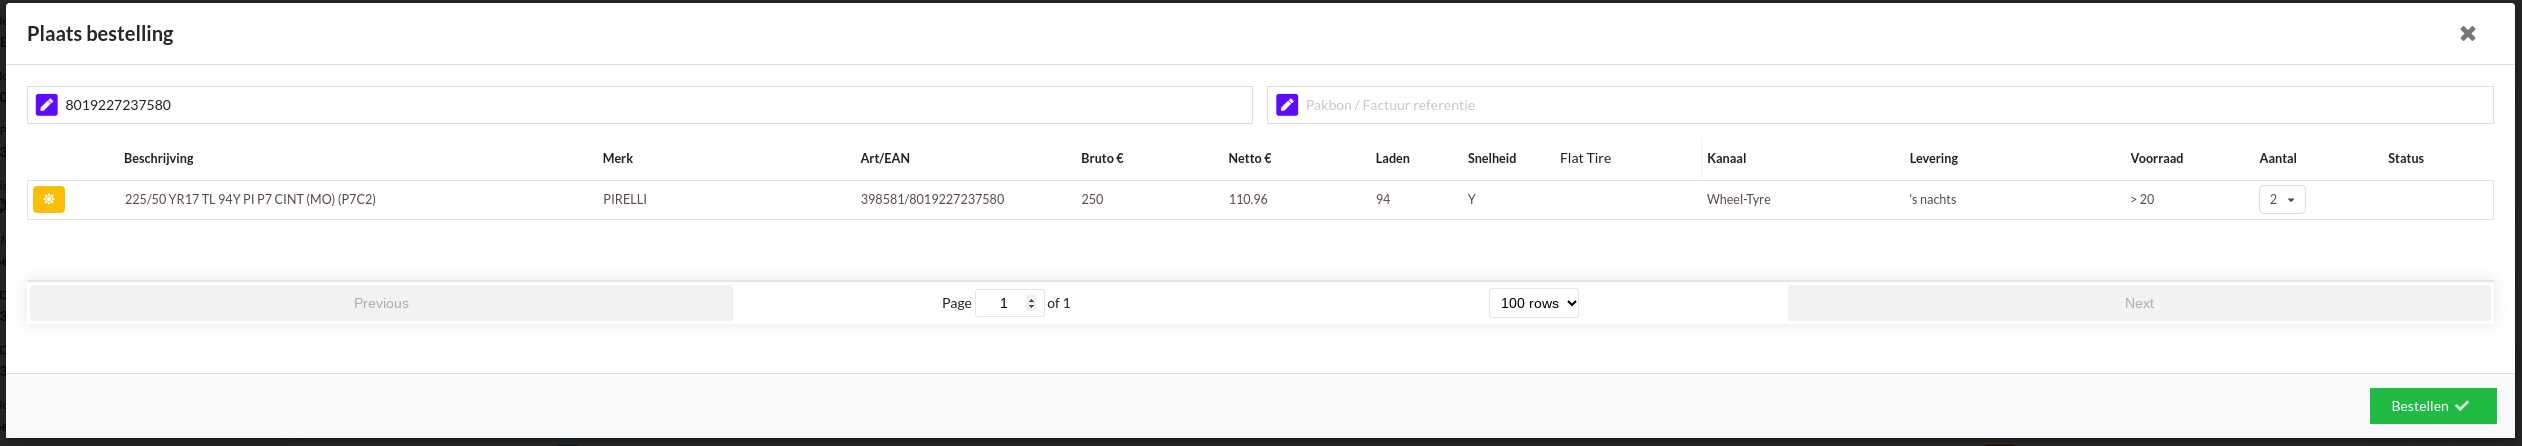This screenshot has width=2522, height=446.
Task: Click the Art/EAN value 398581/8019227237580
Action: click(932, 199)
